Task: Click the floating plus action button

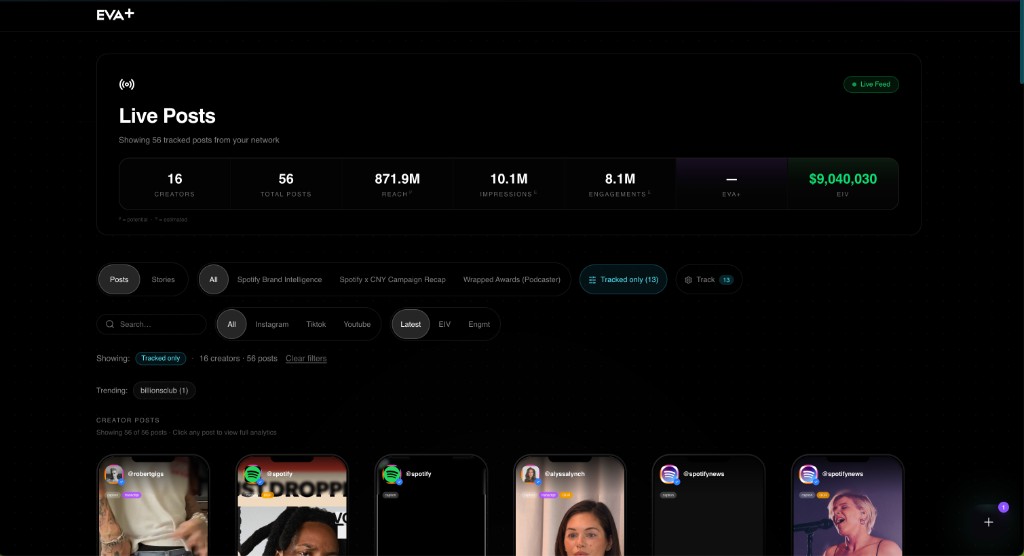Action: [988, 522]
